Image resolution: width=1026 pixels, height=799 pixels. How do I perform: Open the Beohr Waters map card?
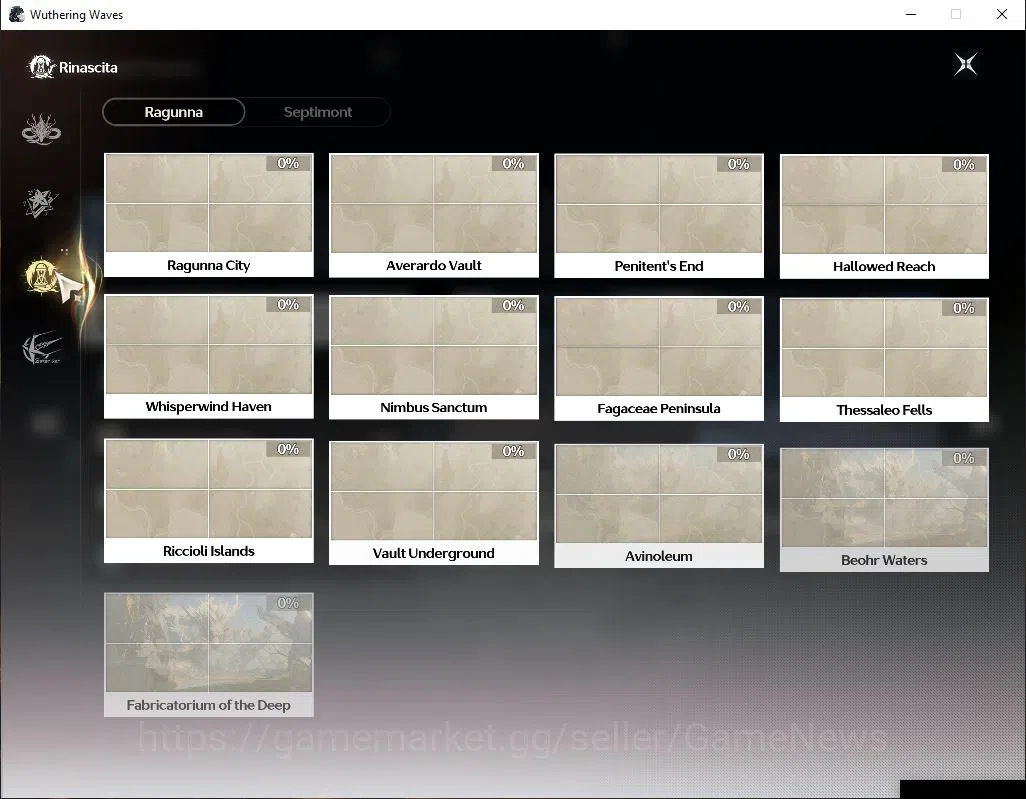884,510
